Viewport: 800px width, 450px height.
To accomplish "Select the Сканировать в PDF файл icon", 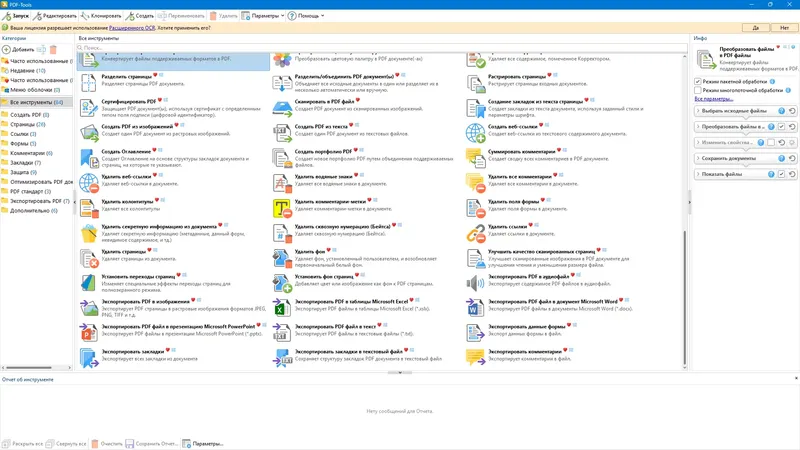I will click(x=282, y=108).
